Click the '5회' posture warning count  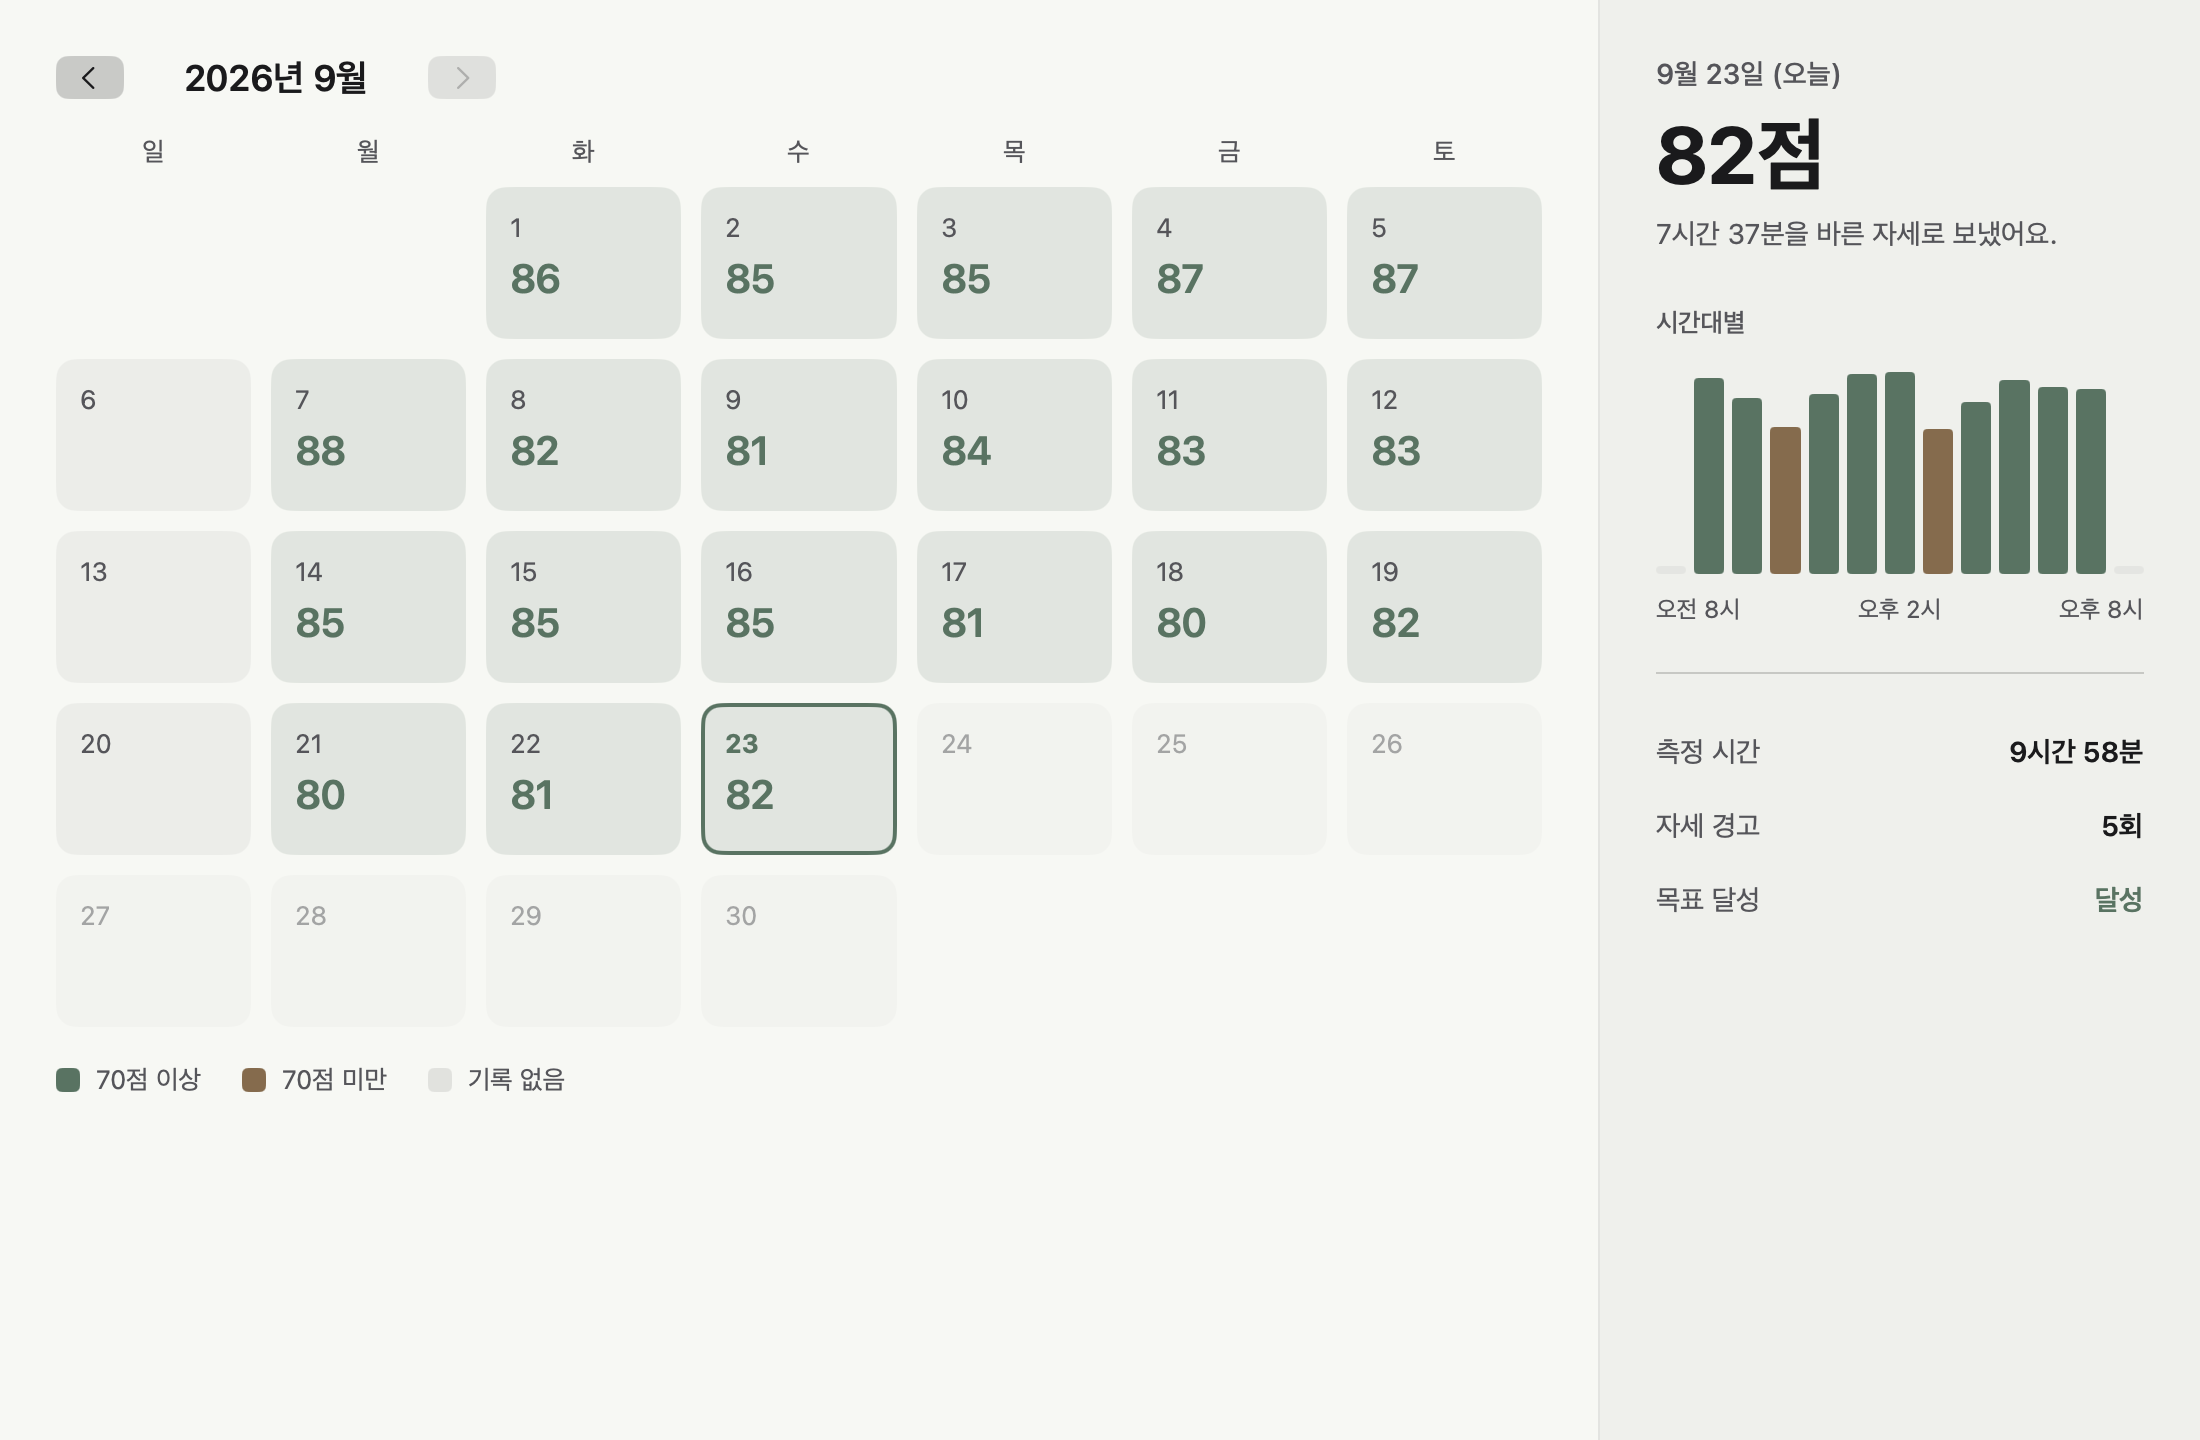(2122, 826)
